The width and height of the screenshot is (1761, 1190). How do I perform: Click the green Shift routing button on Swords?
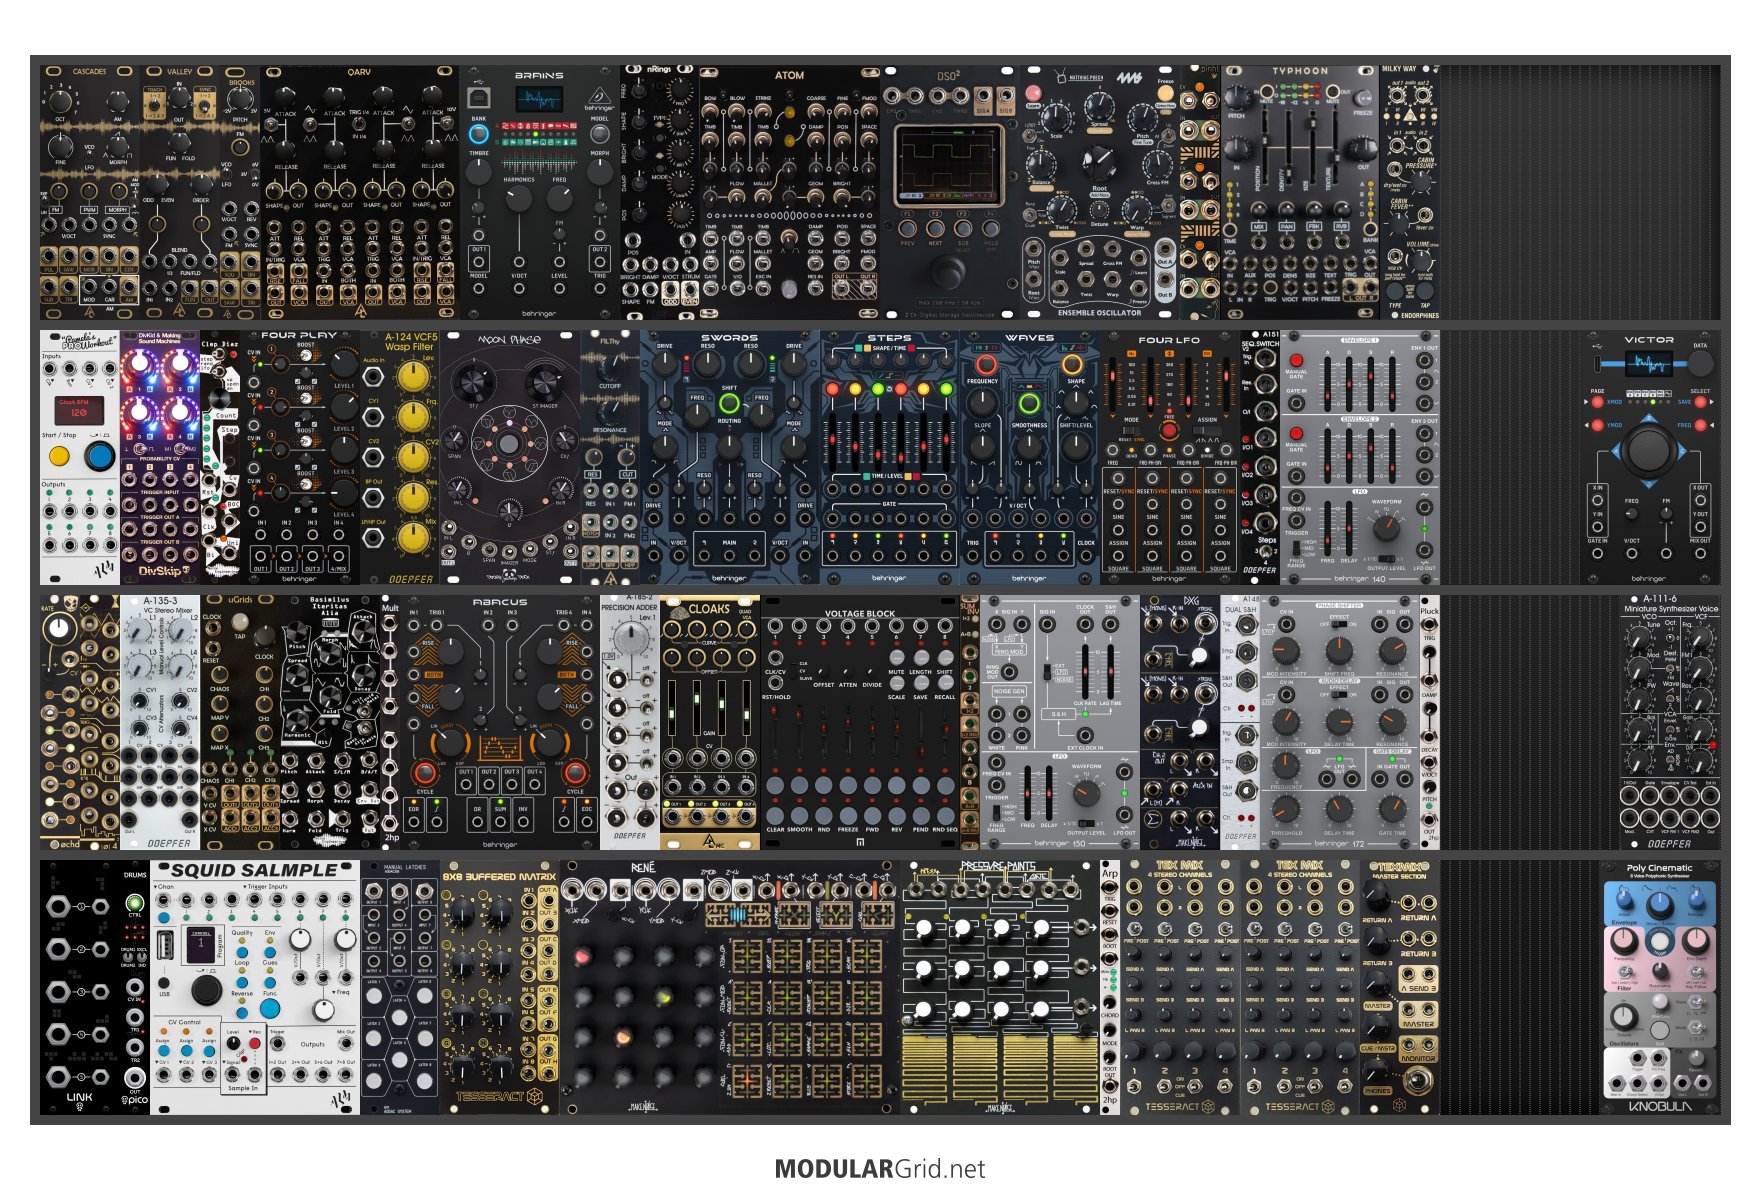coord(729,404)
